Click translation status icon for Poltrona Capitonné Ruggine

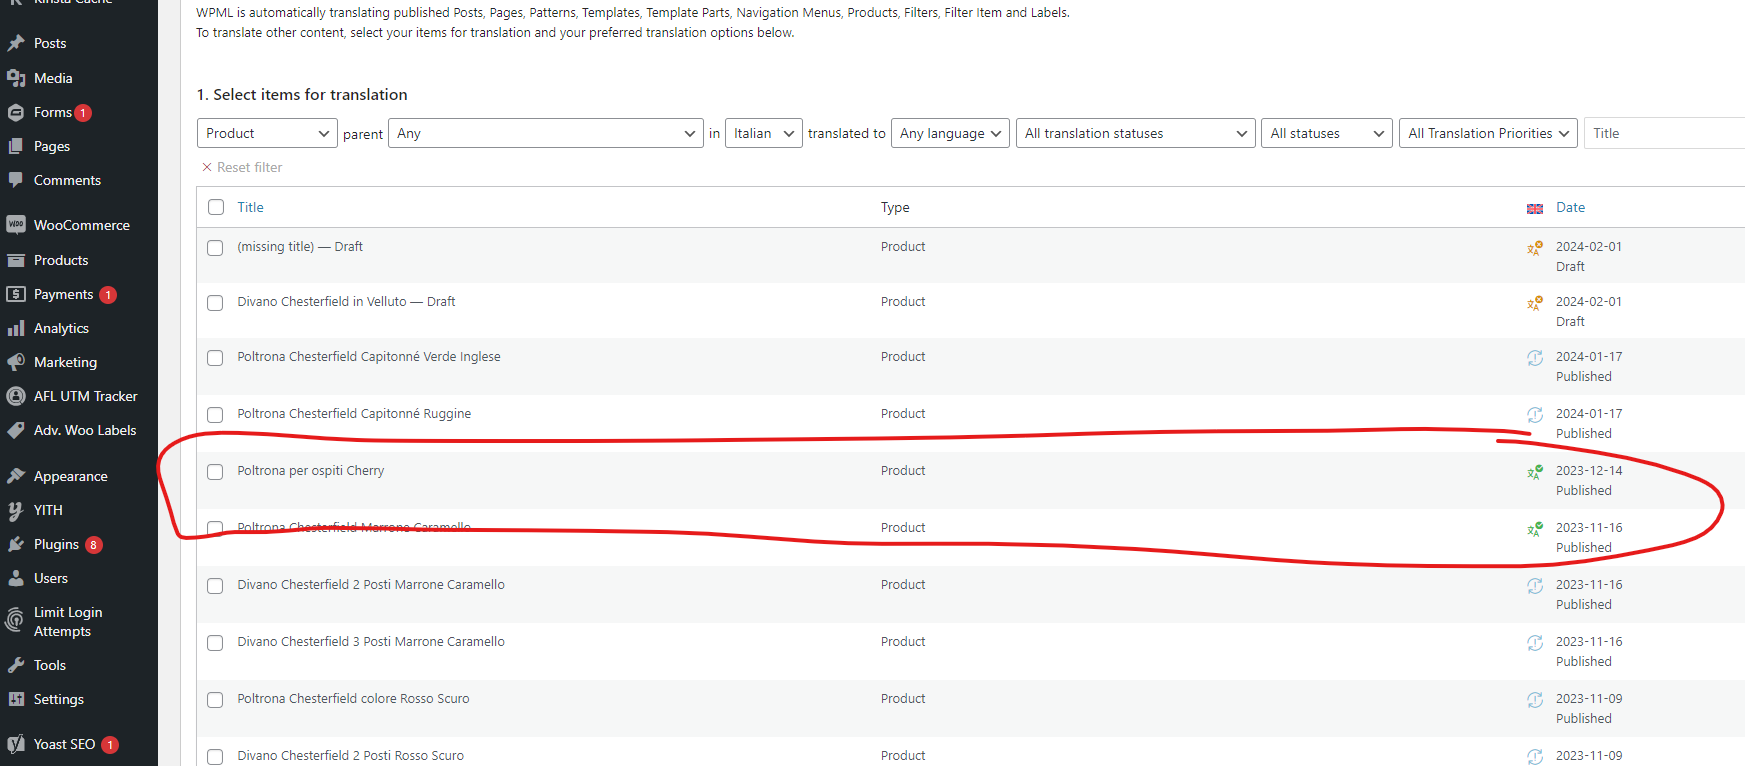1535,415
